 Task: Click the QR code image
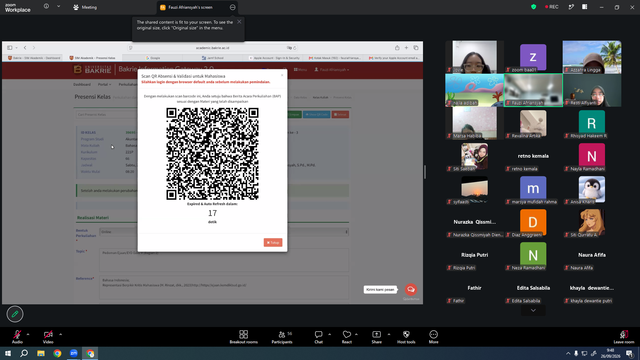pos(212,154)
